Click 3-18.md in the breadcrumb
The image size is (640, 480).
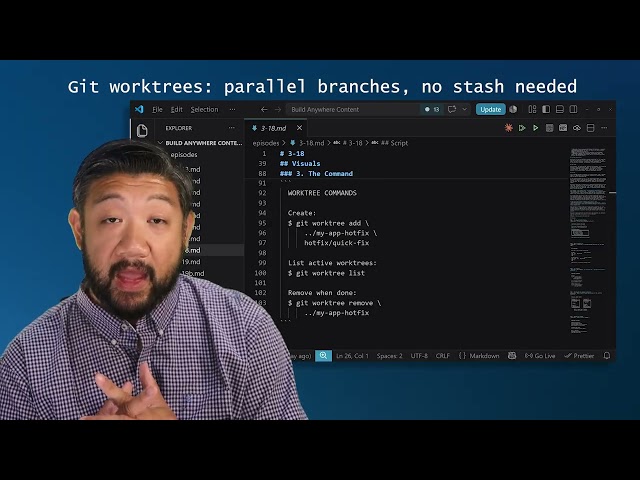tap(311, 143)
